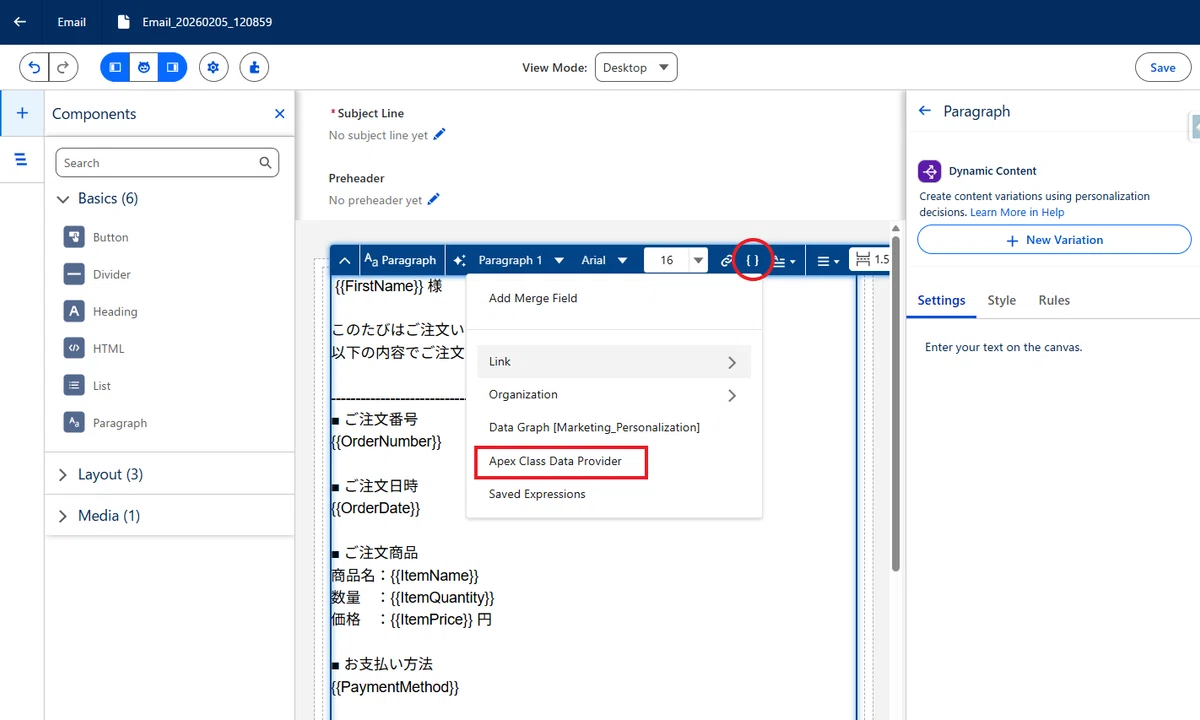Select the List component

tap(87, 385)
